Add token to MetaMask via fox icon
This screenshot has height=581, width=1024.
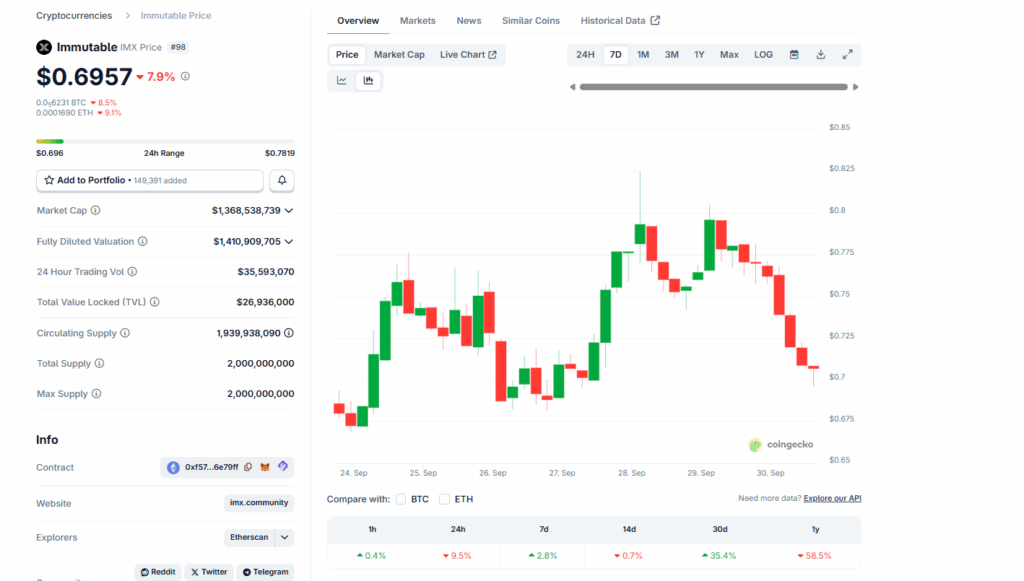264,467
